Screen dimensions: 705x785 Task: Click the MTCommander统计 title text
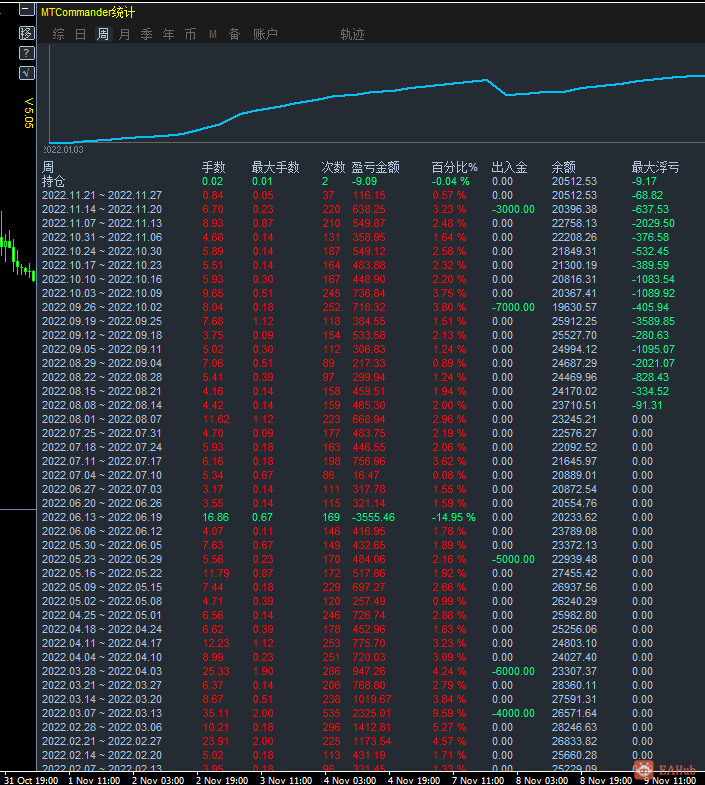(x=88, y=12)
